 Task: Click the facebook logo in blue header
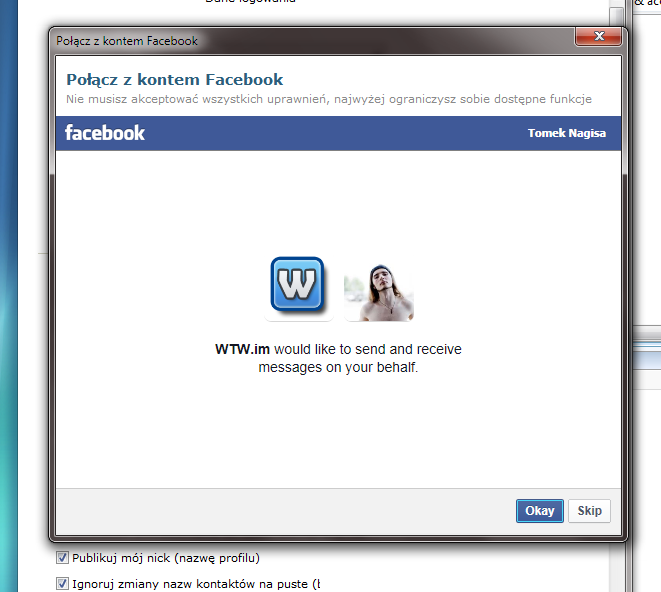pos(105,133)
